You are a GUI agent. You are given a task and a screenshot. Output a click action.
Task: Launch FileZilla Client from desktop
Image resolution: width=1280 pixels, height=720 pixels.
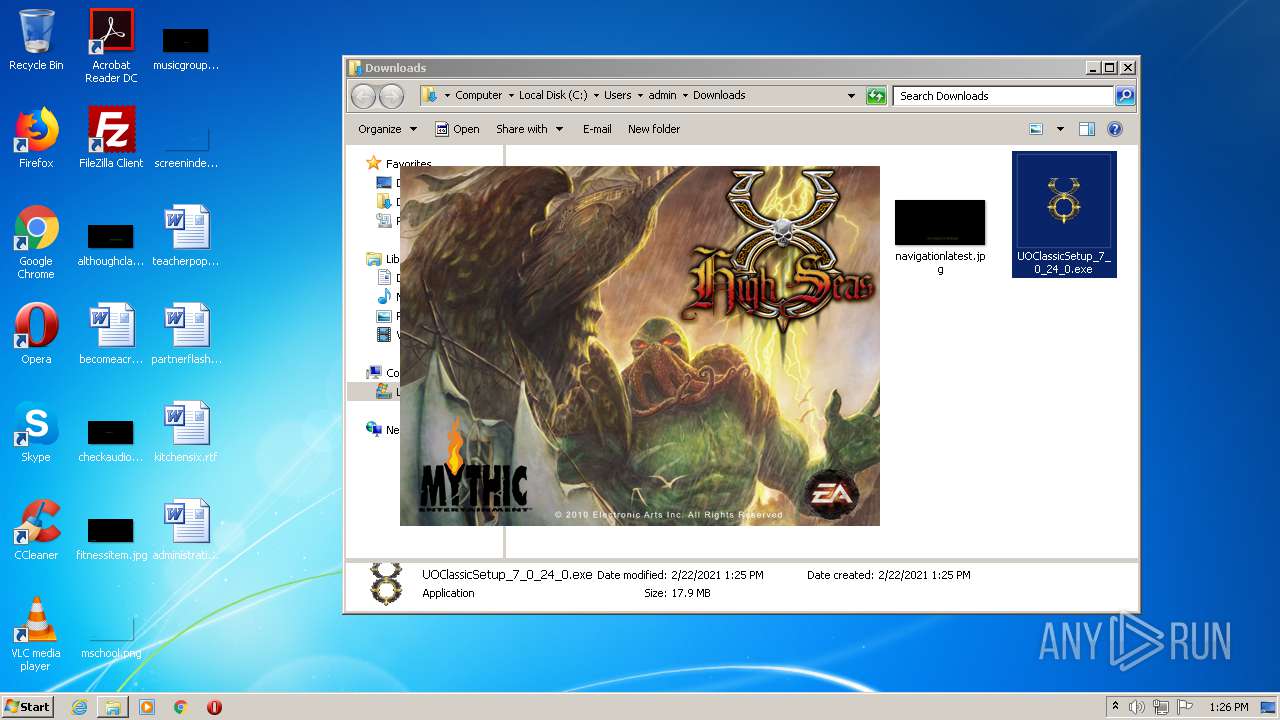coord(111,138)
